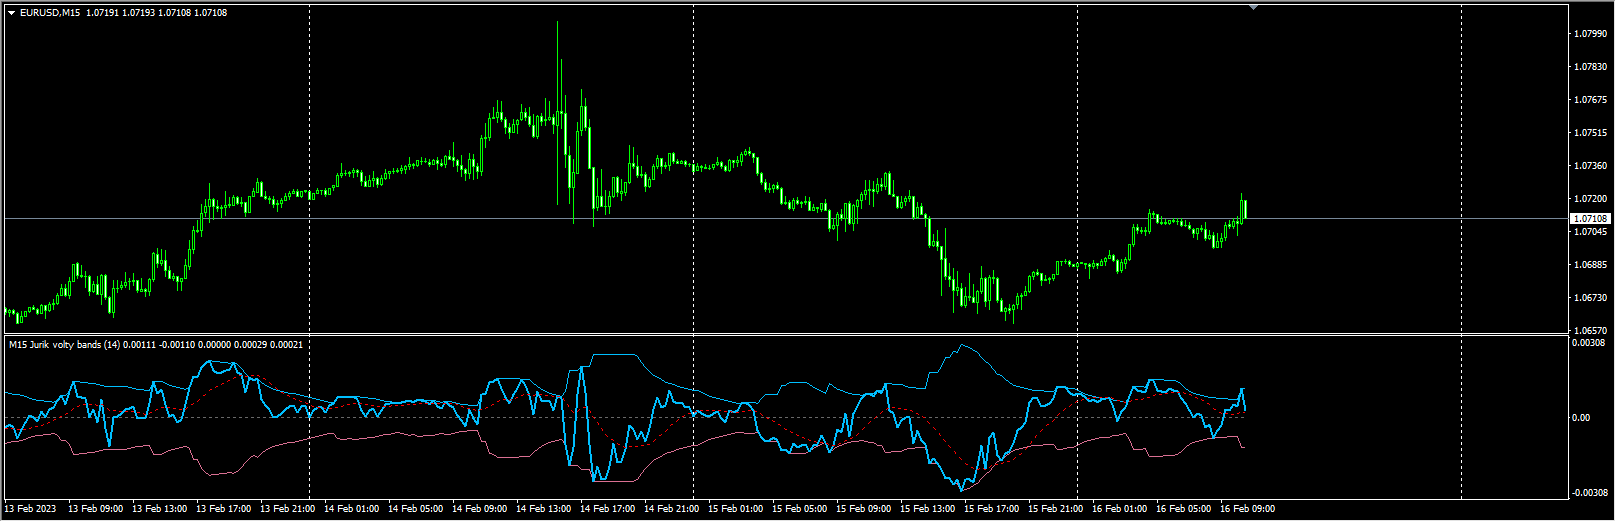Click the 0.00 indicator zero level label
Screen dimensions: 1616x522
pos(1581,418)
